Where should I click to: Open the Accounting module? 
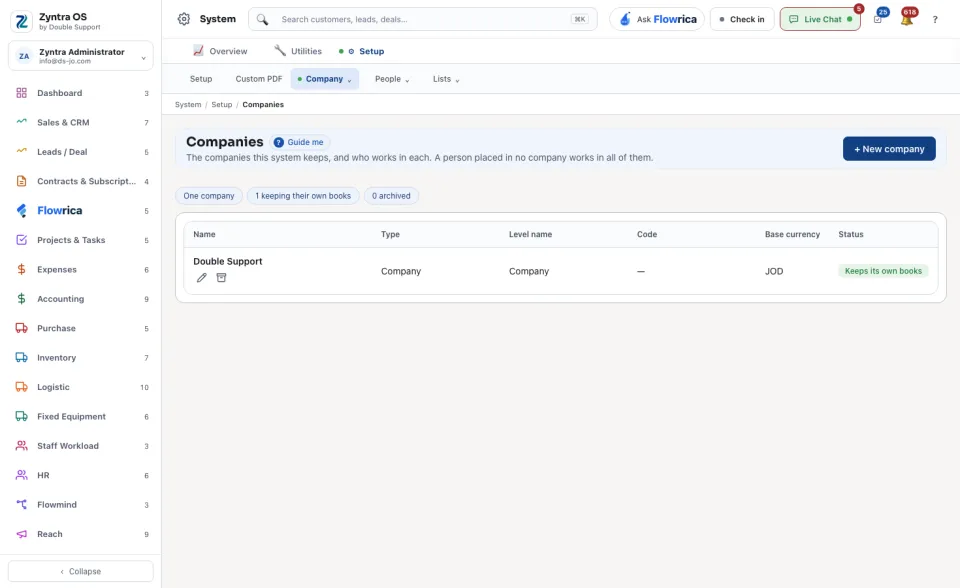(x=81, y=299)
